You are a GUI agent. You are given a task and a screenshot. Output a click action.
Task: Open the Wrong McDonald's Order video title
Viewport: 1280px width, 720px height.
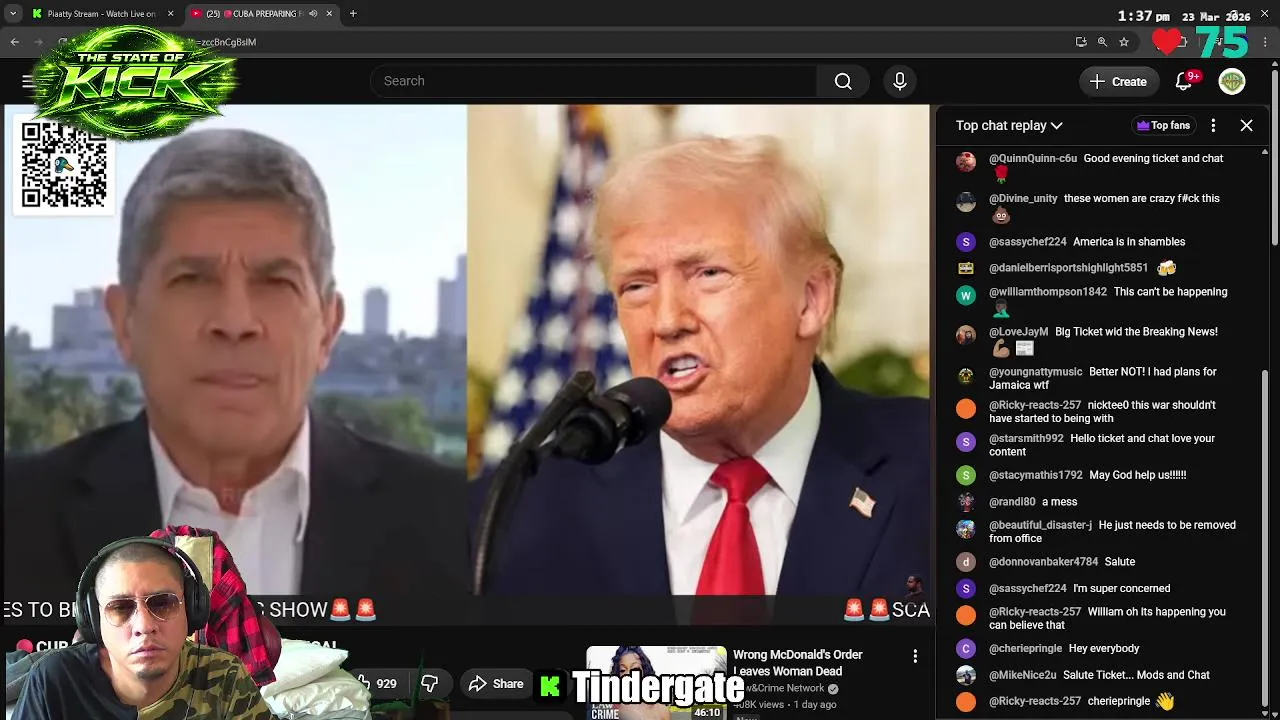click(x=797, y=663)
